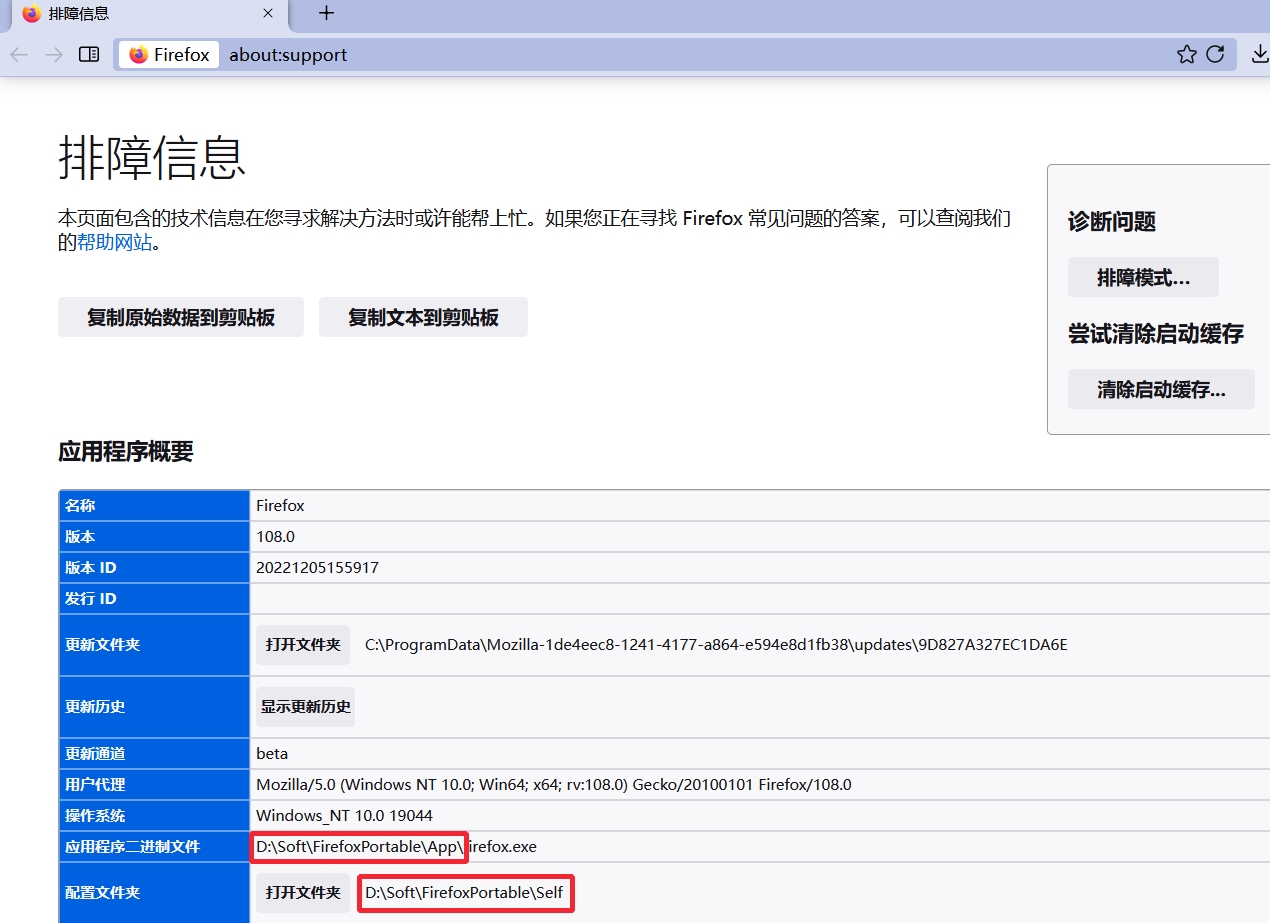Open a new tab with the plus icon
This screenshot has height=923, width=1270.
(x=326, y=13)
